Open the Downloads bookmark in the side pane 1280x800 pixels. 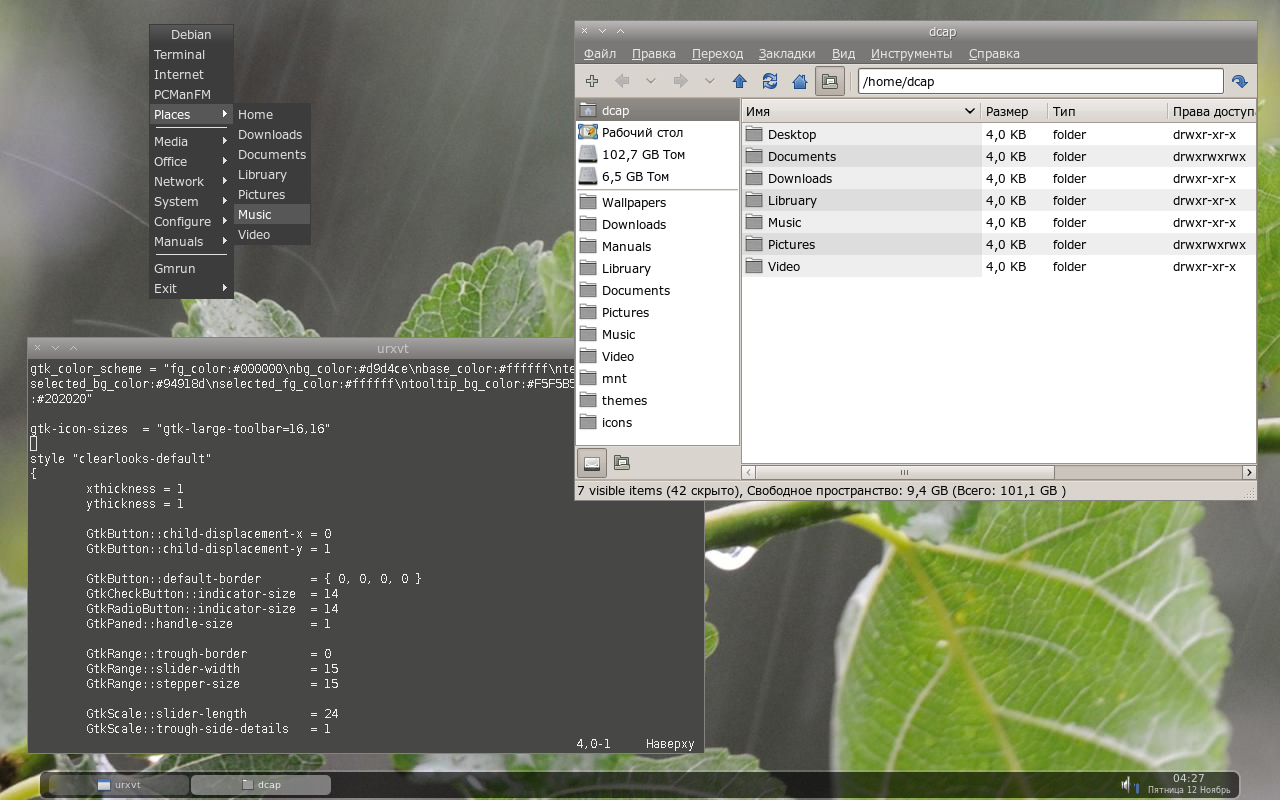pos(658,224)
